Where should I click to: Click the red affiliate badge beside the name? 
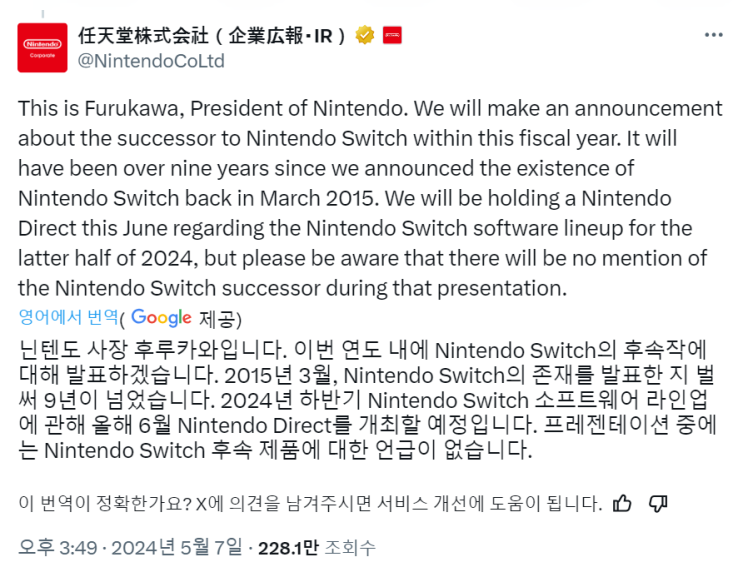coord(393,36)
